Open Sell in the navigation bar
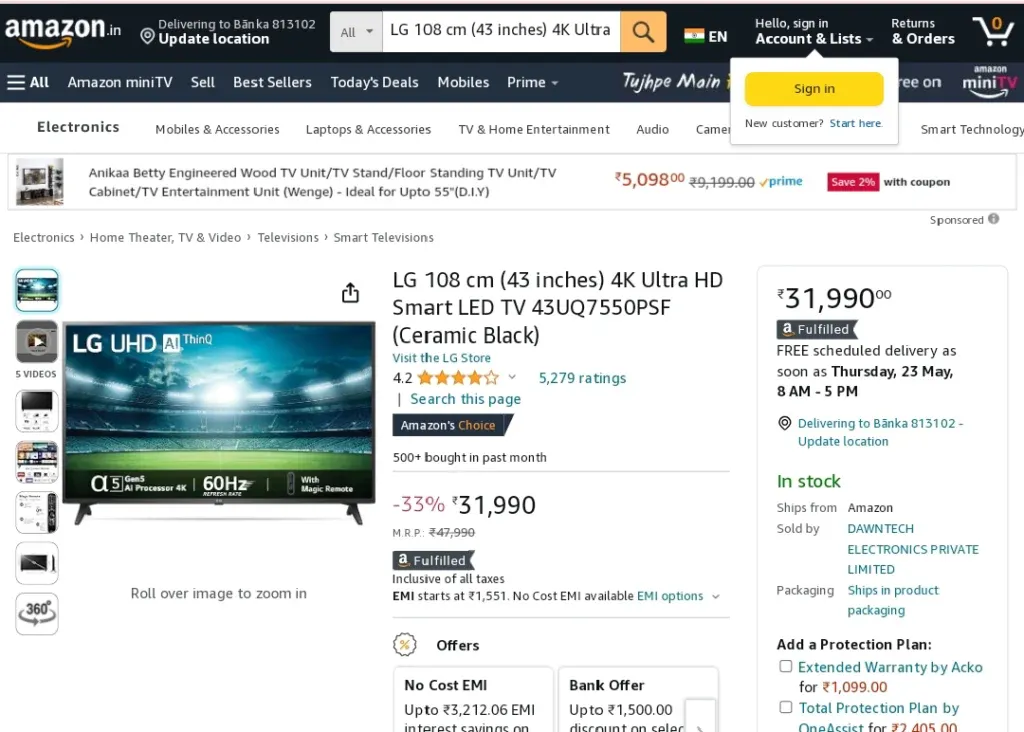The height and width of the screenshot is (732, 1024). (202, 82)
